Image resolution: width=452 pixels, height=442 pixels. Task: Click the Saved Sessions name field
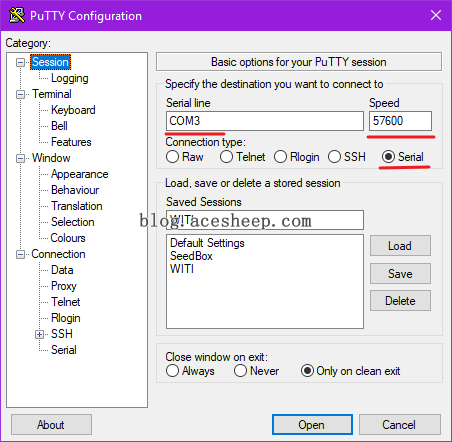tap(265, 220)
